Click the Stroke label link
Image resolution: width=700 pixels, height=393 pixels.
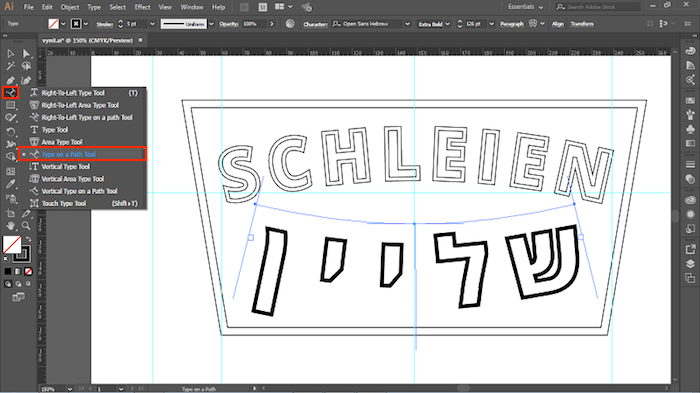[104, 24]
